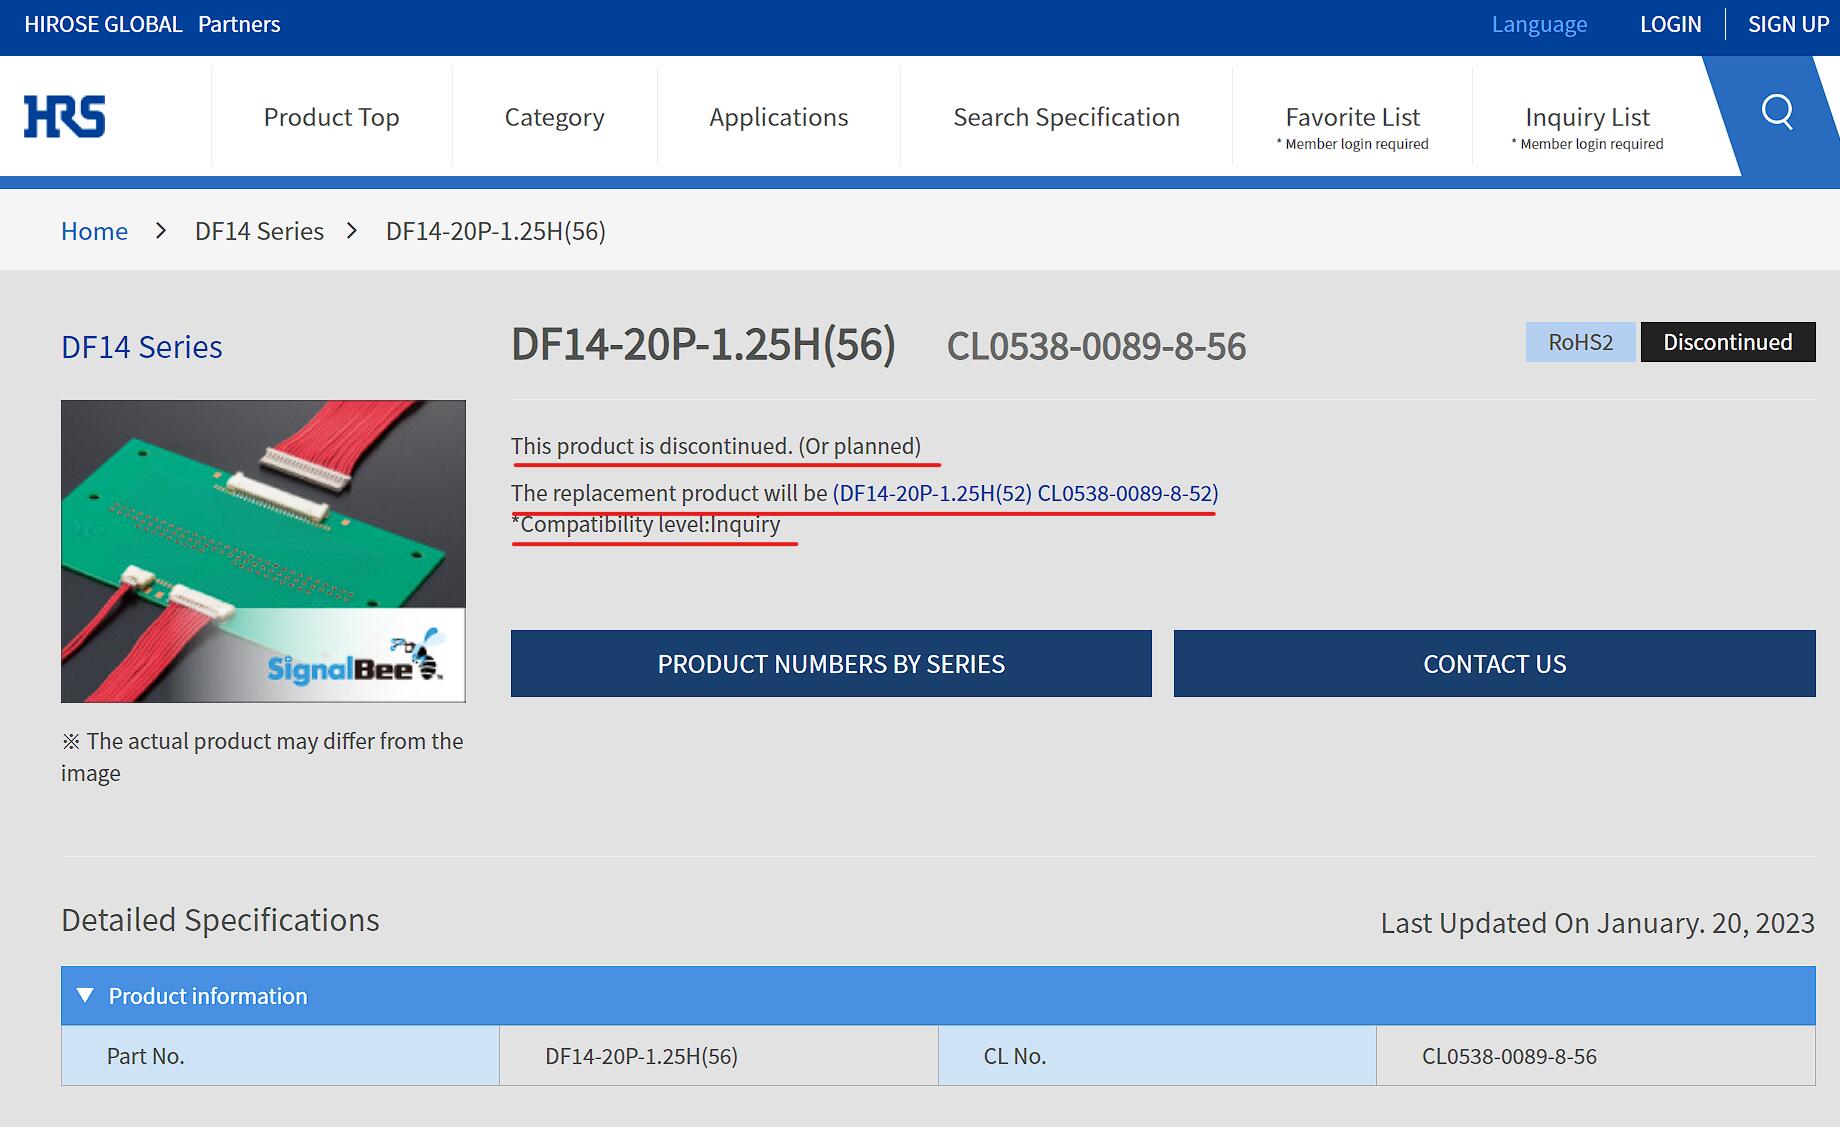Open the Language selector
Viewport: 1840px width, 1127px height.
coord(1539,24)
